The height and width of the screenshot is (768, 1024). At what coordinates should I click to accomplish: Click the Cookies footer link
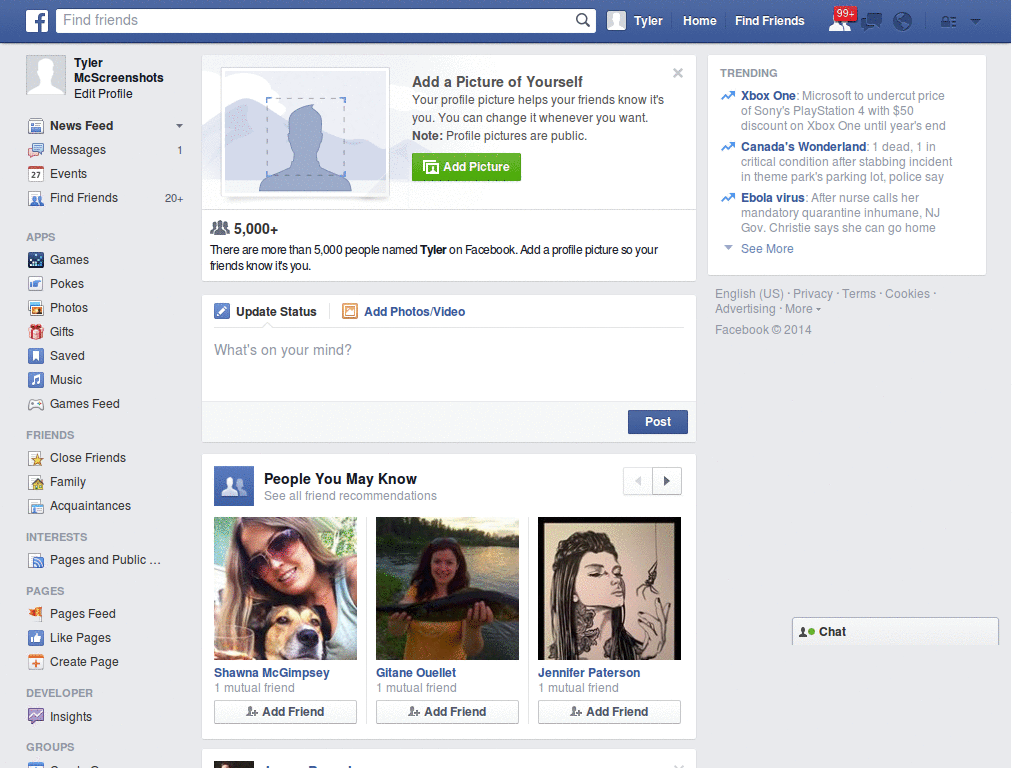[907, 294]
